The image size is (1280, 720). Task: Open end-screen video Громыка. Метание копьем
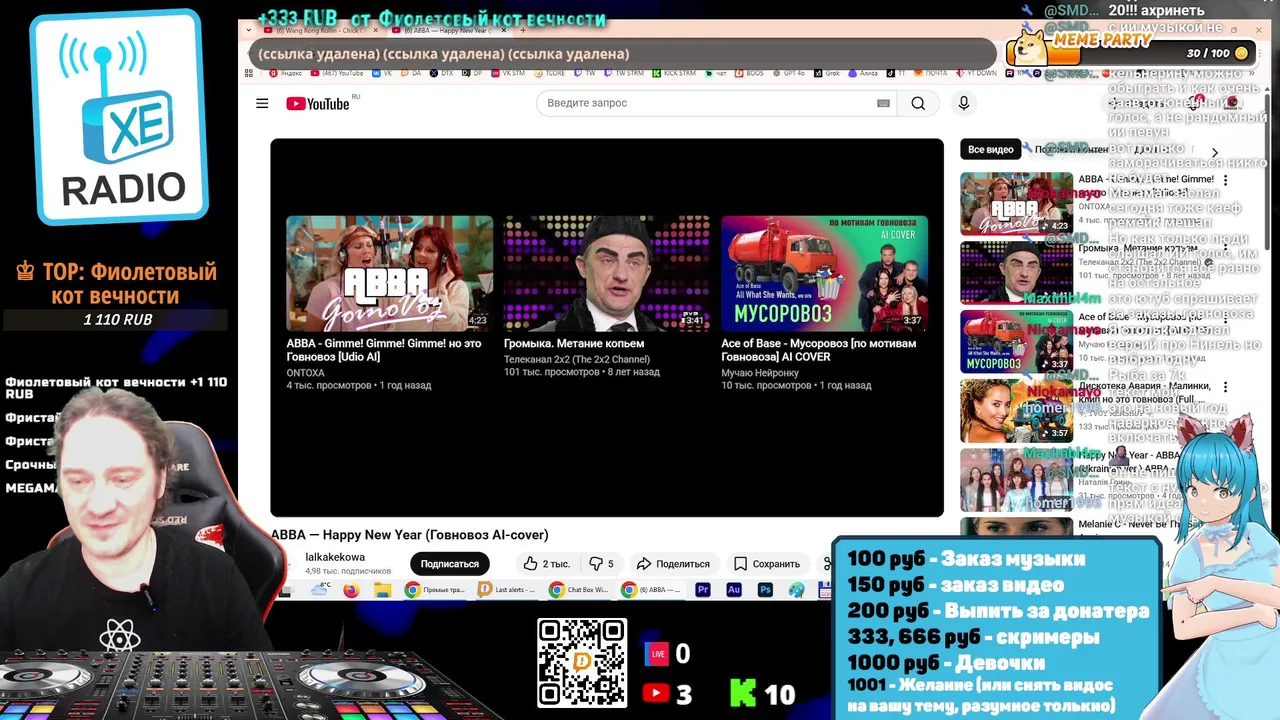coord(607,273)
